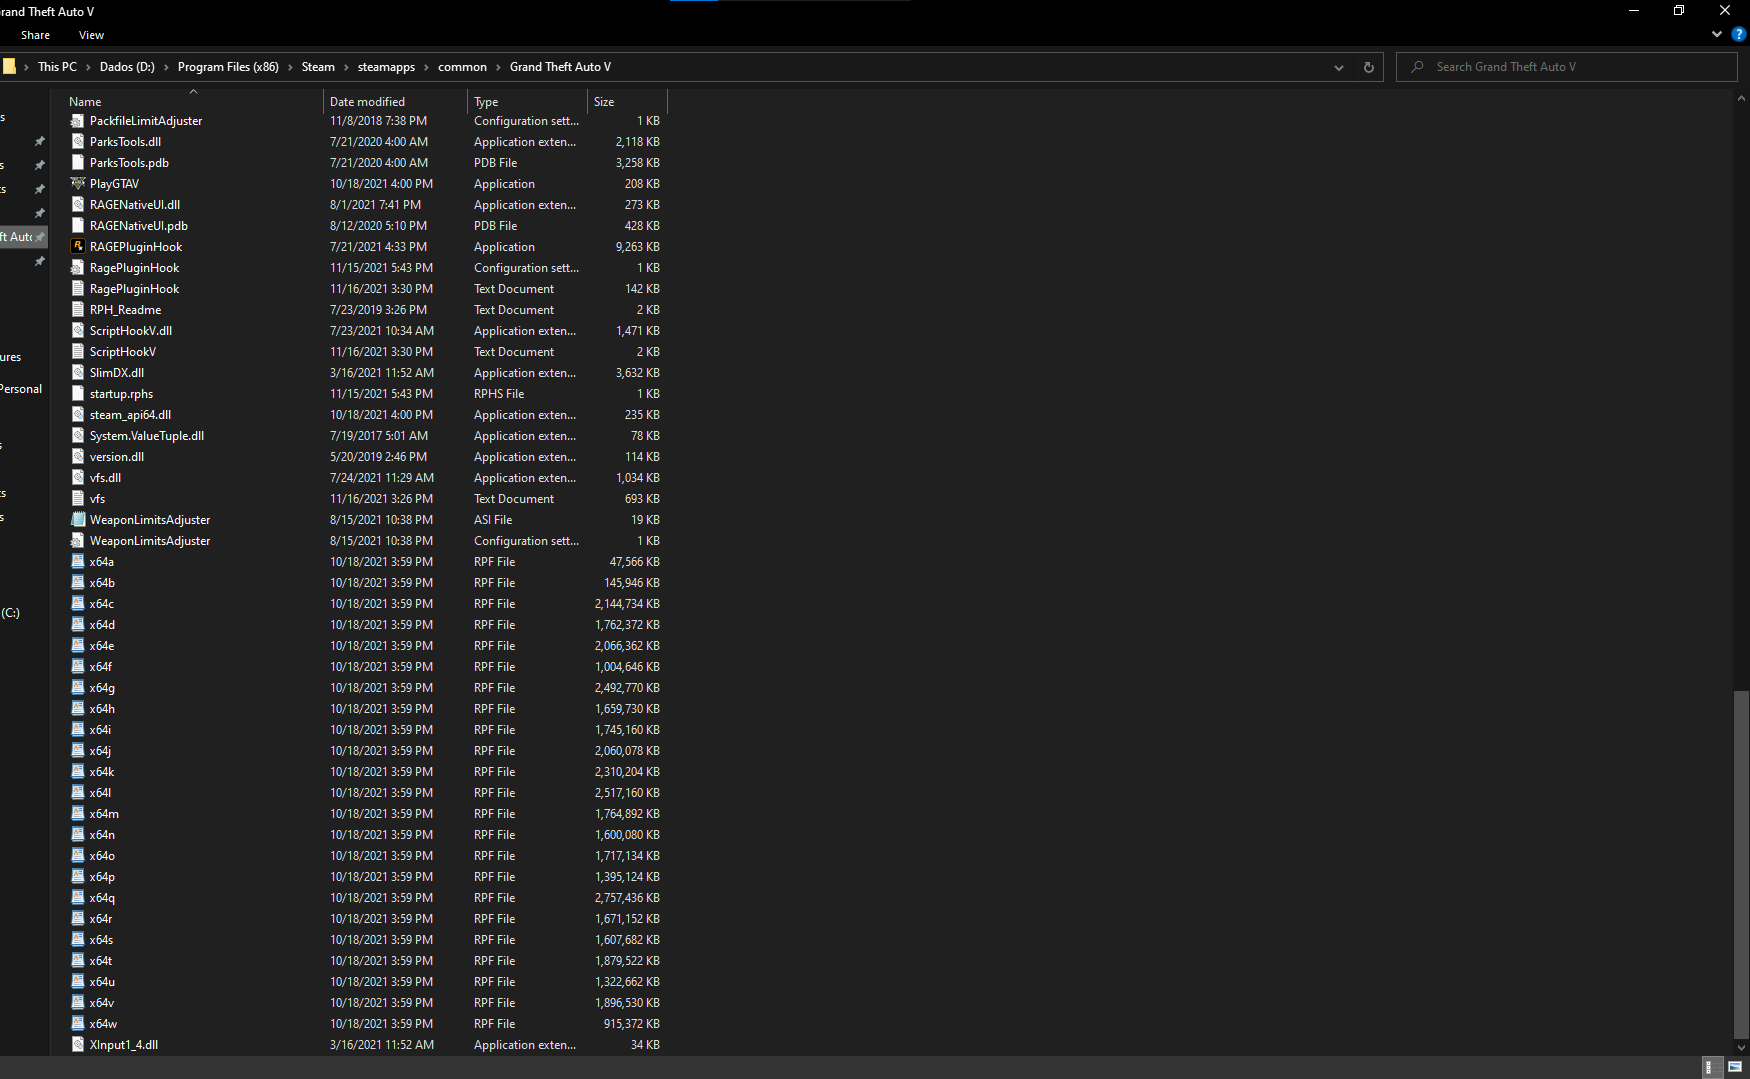The image size is (1750, 1079).
Task: Navigate to Program Files (x86) breadcrumb
Action: 228,67
